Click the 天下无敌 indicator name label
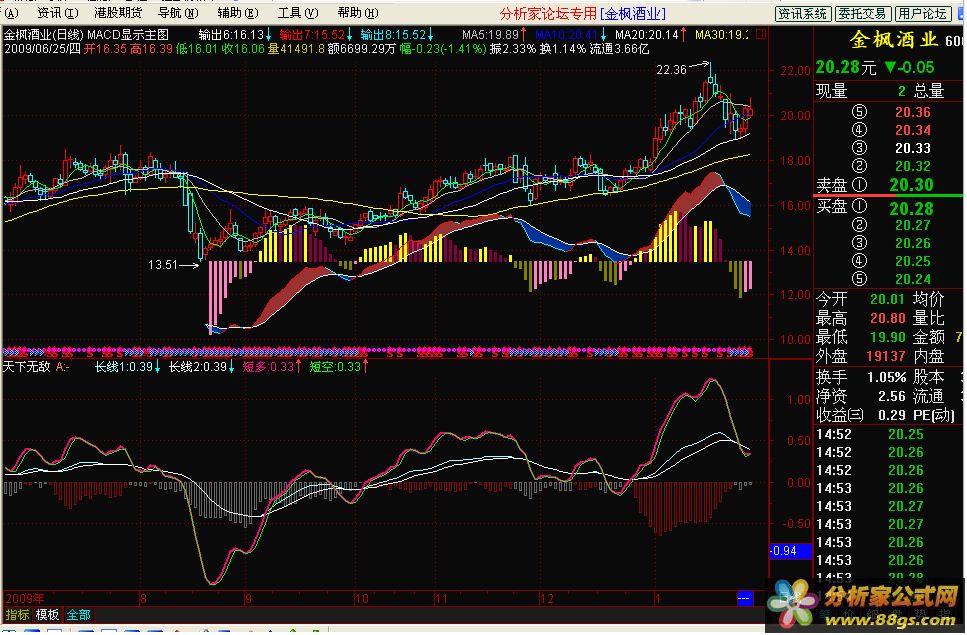 (27, 367)
